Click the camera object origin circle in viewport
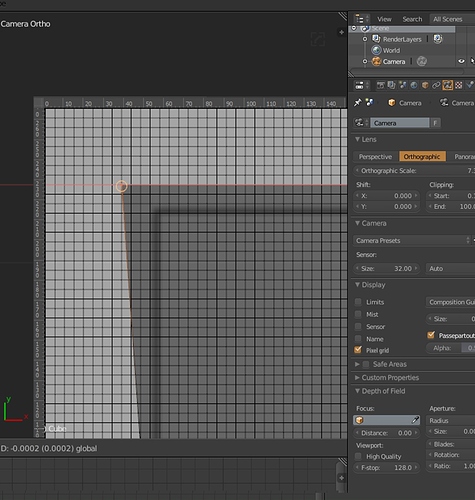The height and width of the screenshot is (500, 475). [x=121, y=186]
